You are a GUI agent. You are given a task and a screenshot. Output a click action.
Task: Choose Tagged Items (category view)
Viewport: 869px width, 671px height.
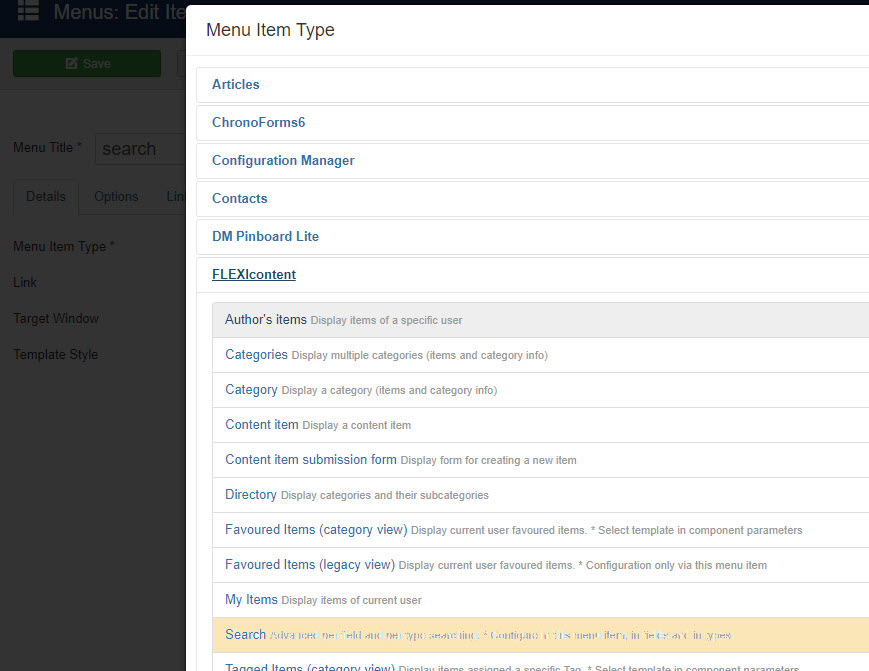pyautogui.click(x=310, y=667)
